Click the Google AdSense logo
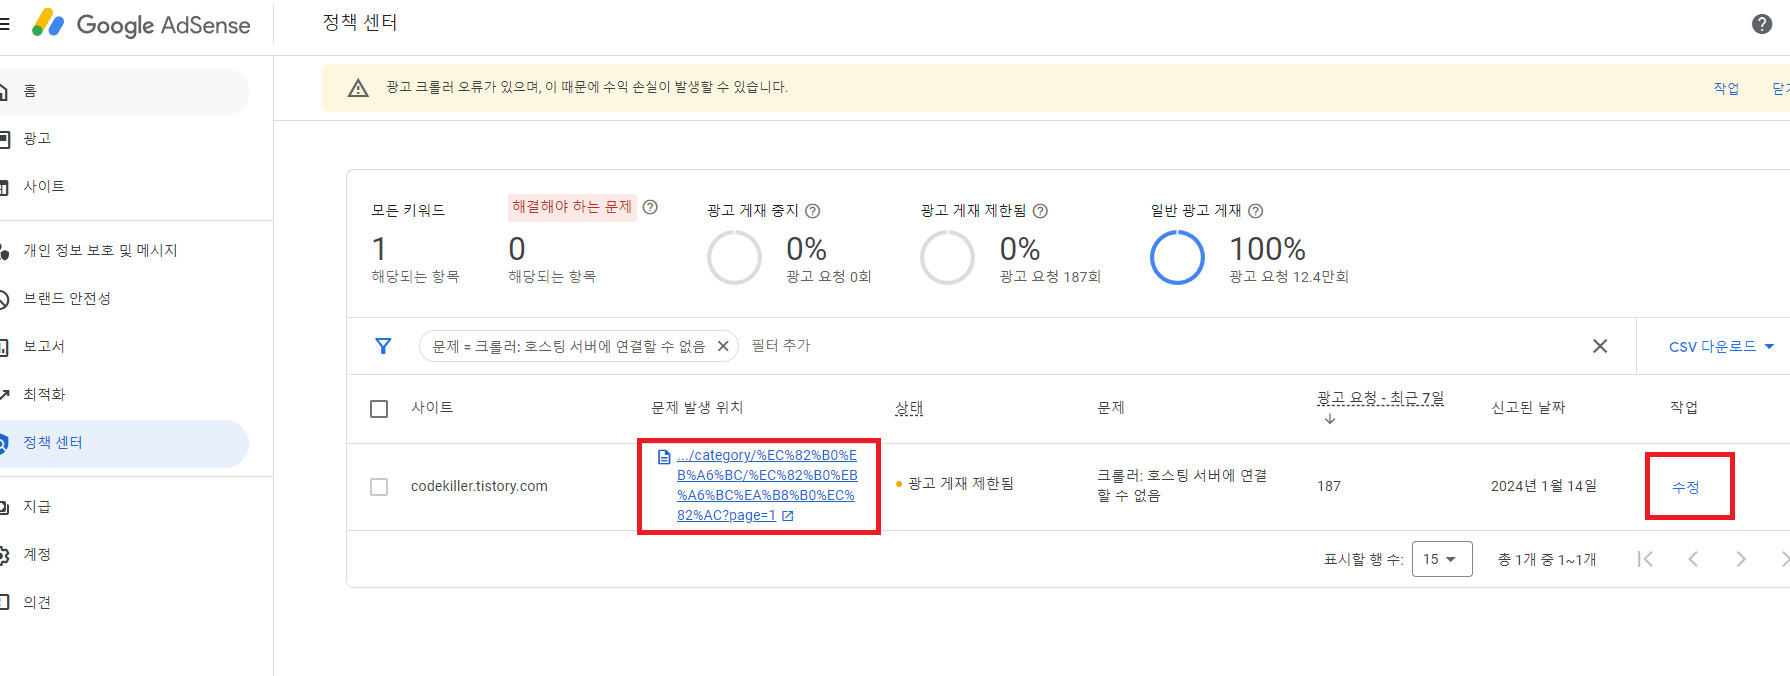Screen dimensions: 1790x676 tap(140, 25)
